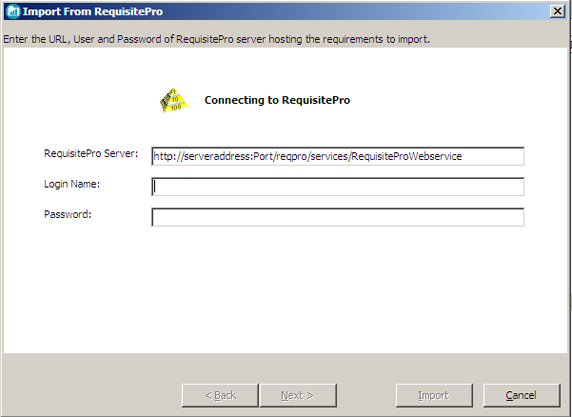Focus the Login Name input field
This screenshot has height=417, width=572.
338,186
